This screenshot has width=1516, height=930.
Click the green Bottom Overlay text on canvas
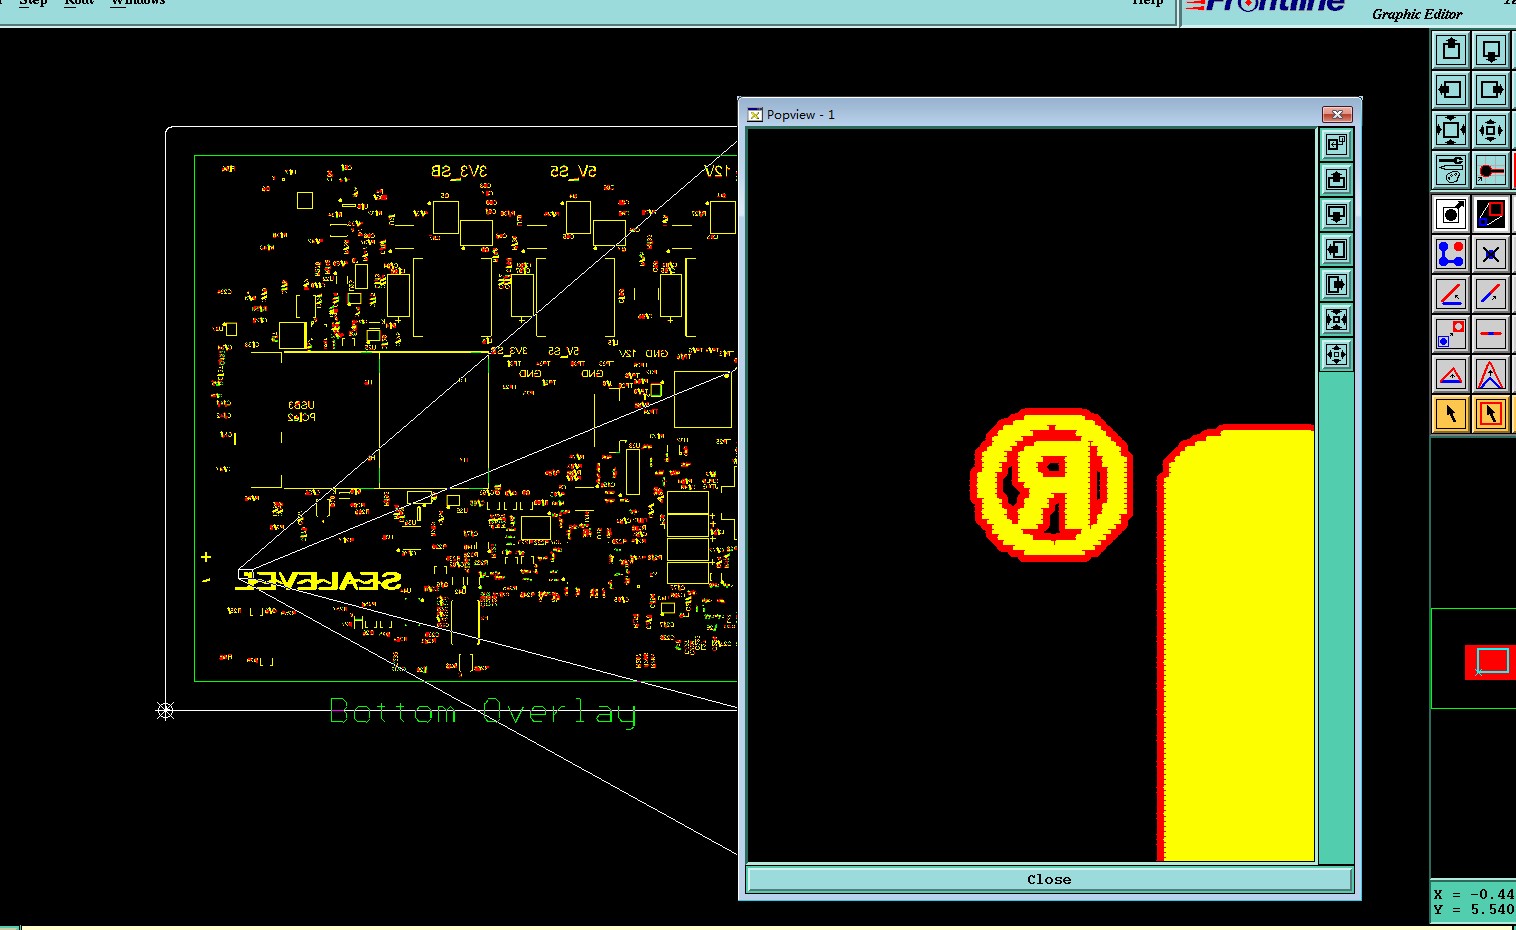point(483,712)
